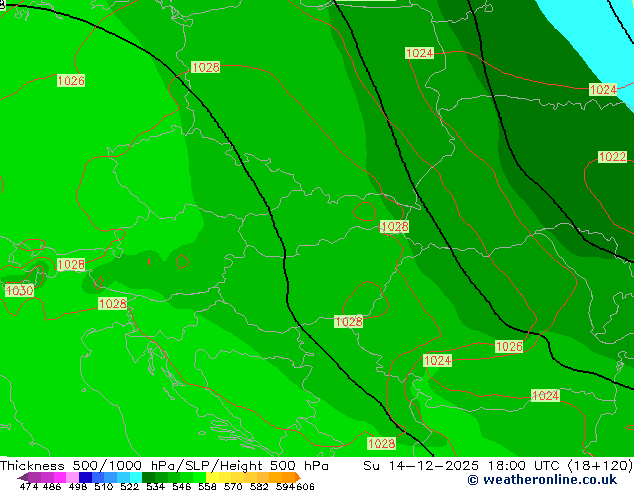
Task: Select the light pink legend swatch
Action: pyautogui.click(x=72, y=477)
